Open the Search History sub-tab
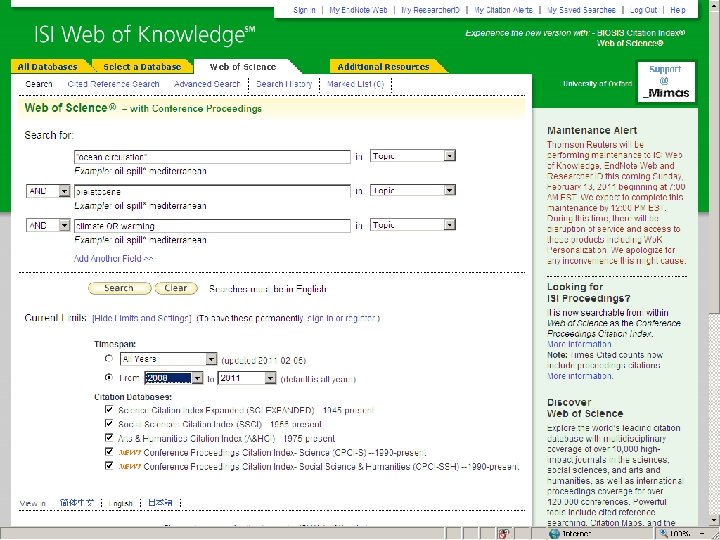 click(x=284, y=84)
